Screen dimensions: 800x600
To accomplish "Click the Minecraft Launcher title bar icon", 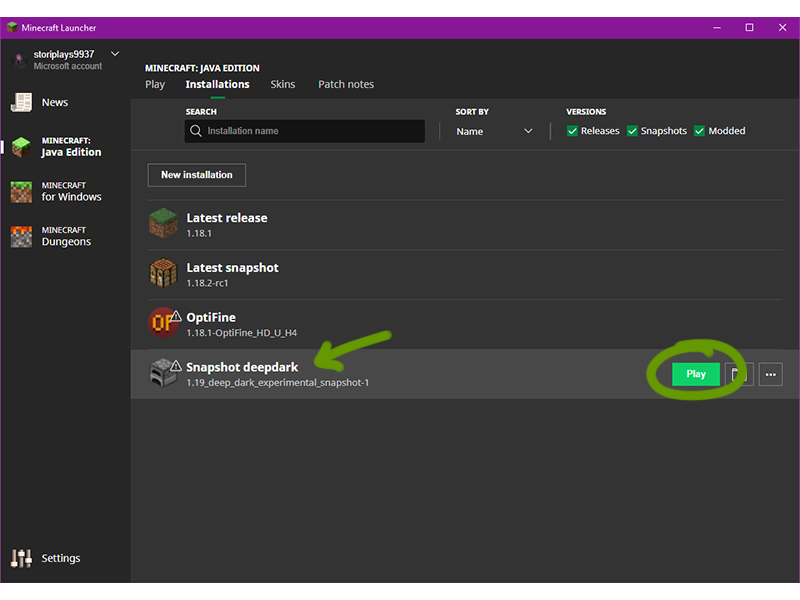I will (12, 28).
